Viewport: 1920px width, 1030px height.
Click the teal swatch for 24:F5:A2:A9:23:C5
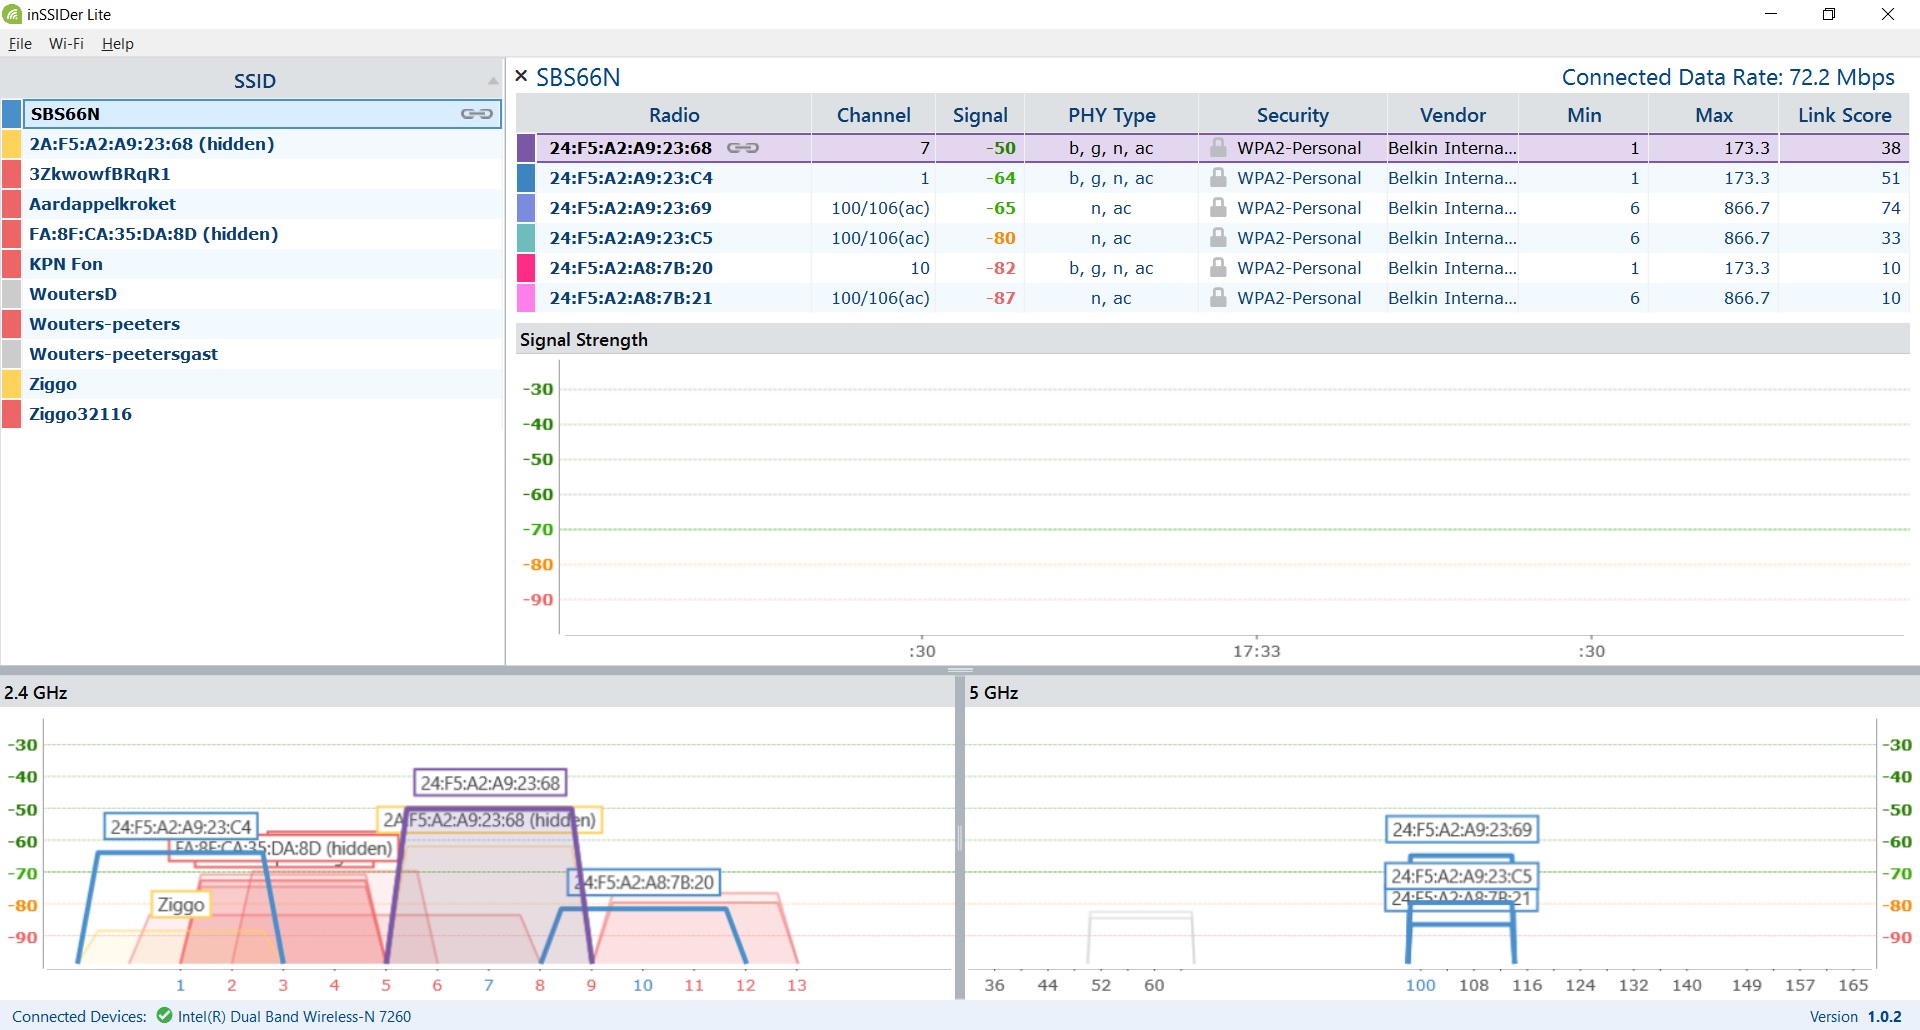[x=526, y=238]
